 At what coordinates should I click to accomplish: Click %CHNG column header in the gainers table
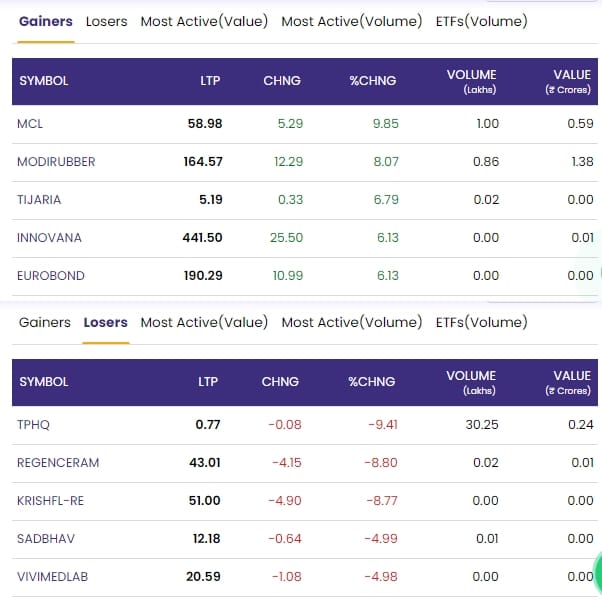[374, 81]
